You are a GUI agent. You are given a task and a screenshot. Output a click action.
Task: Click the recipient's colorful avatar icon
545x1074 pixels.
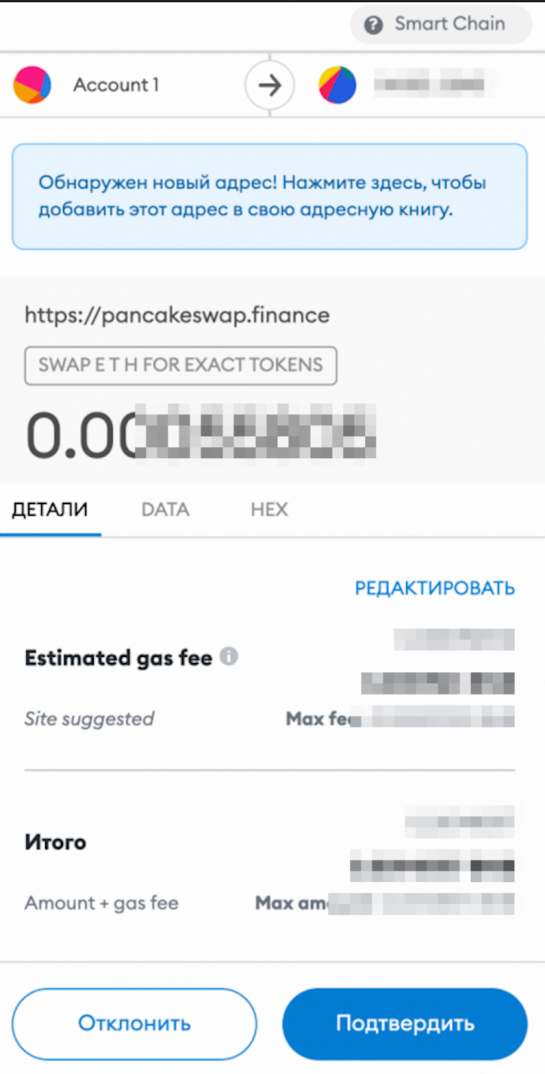coord(338,85)
